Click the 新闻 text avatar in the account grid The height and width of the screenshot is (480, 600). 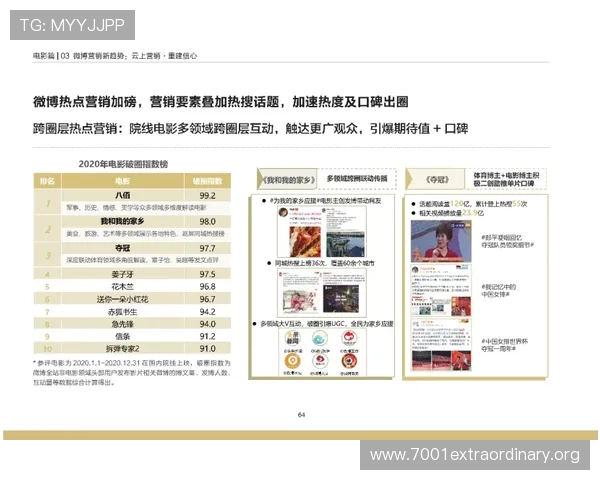(292, 338)
